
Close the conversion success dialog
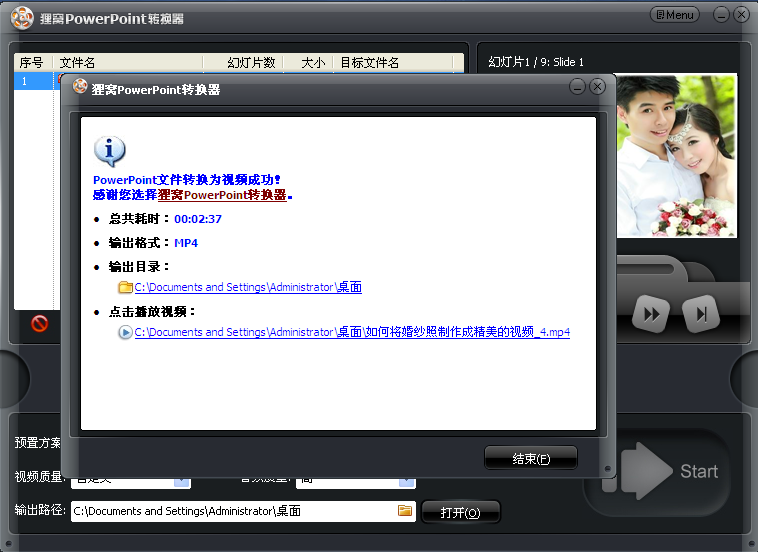tap(598, 87)
